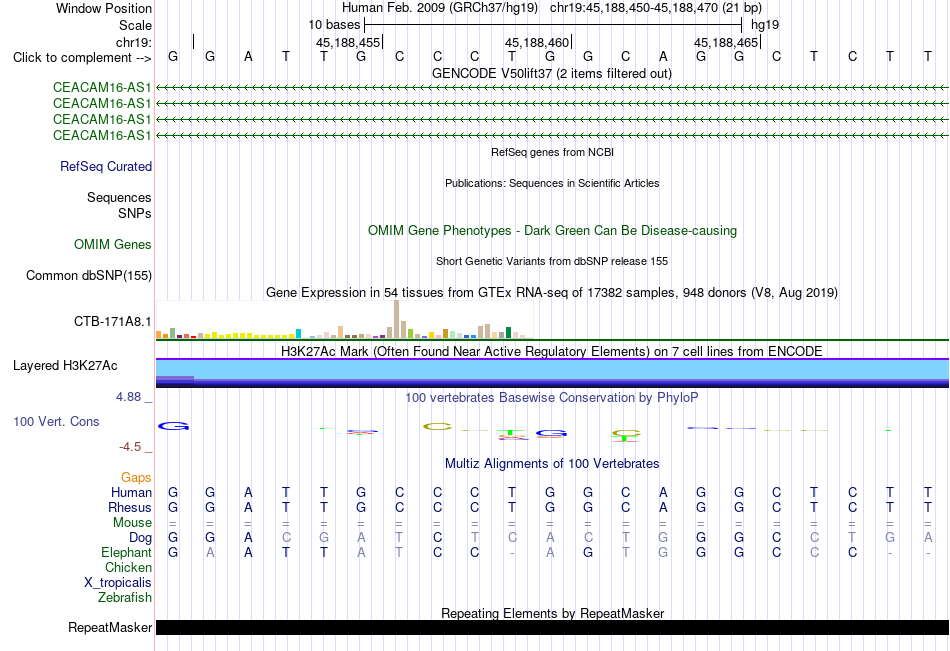Open the OMIM Gene Phenotypes track title

[x=552, y=230]
